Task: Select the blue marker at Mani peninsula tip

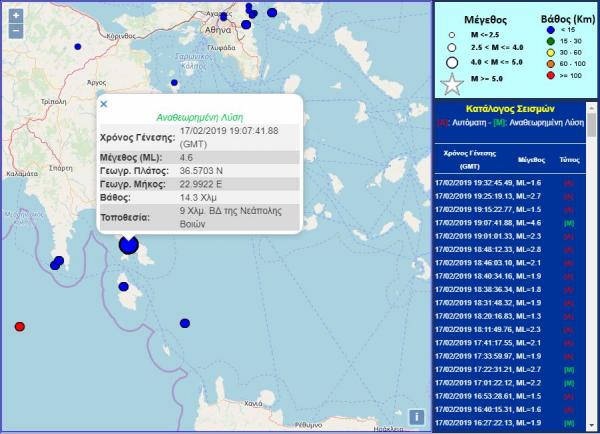Action: pos(58,262)
